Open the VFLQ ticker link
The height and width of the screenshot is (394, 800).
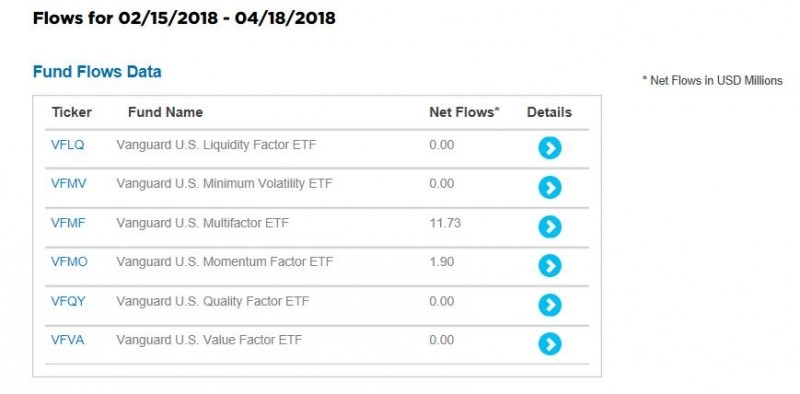[x=67, y=145]
